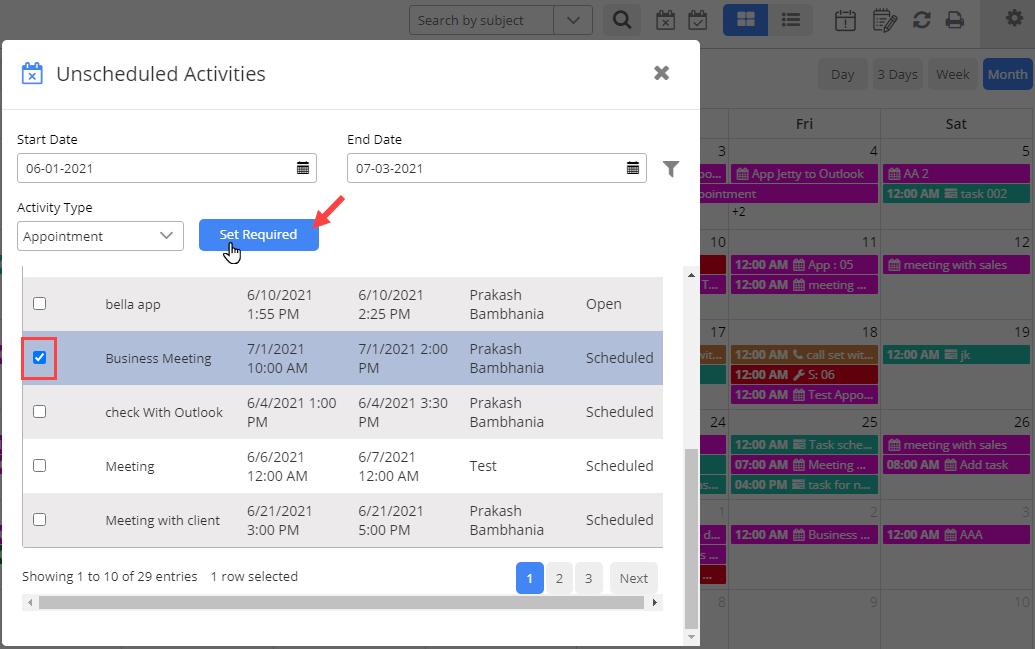The image size is (1035, 649).
Task: Click the search magnifier icon
Action: click(x=621, y=20)
